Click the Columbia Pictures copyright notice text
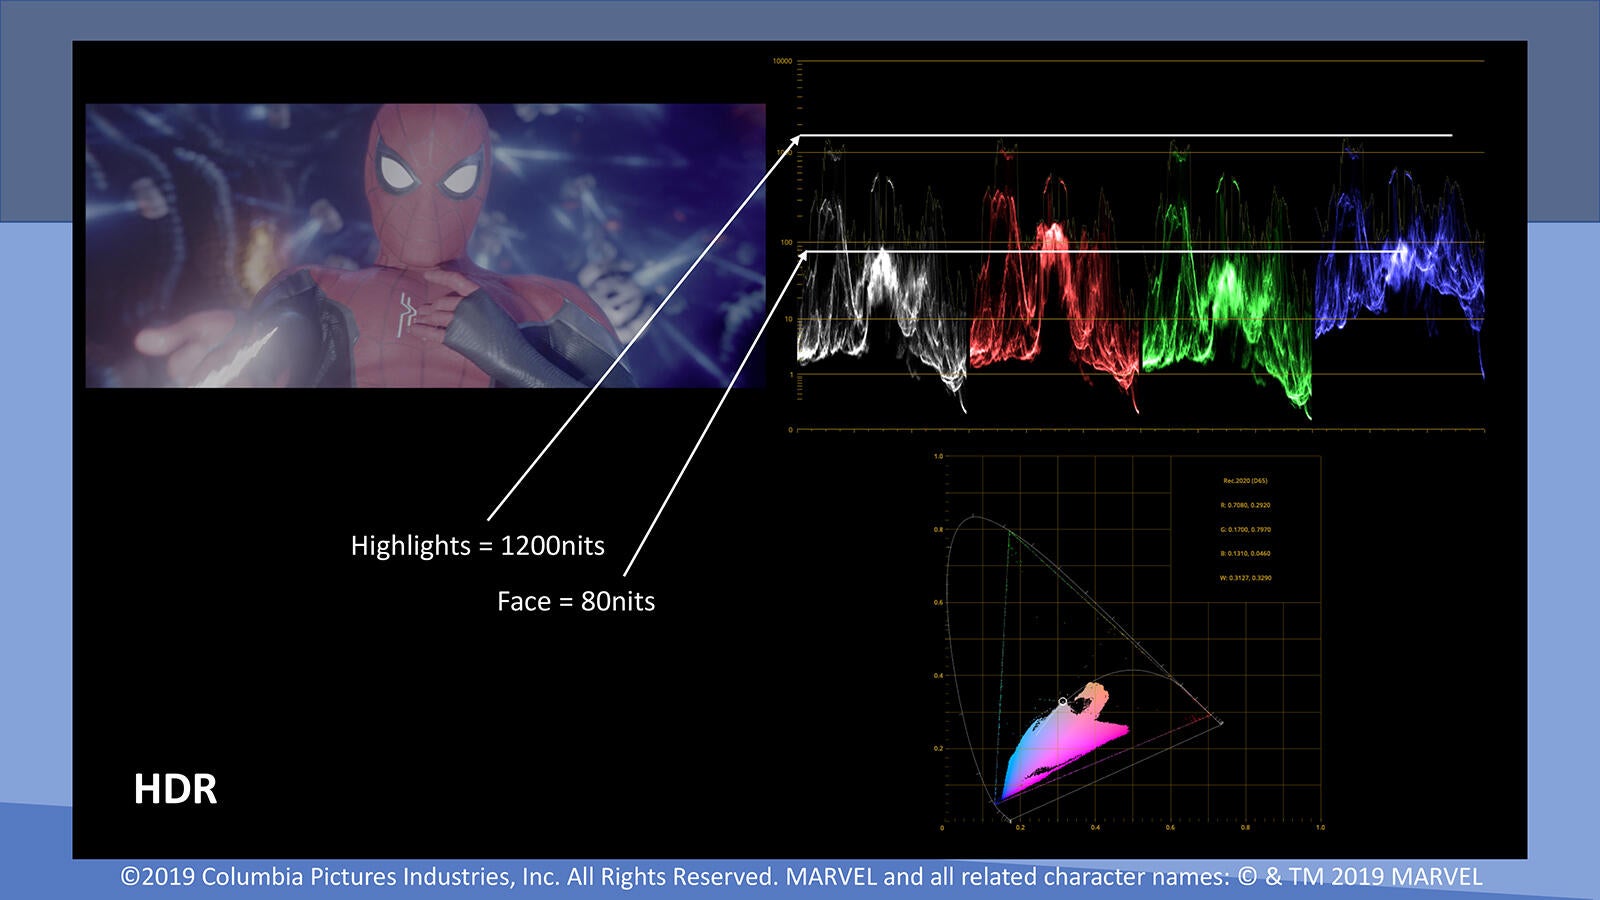Viewport: 1600px width, 900px height. (x=801, y=877)
